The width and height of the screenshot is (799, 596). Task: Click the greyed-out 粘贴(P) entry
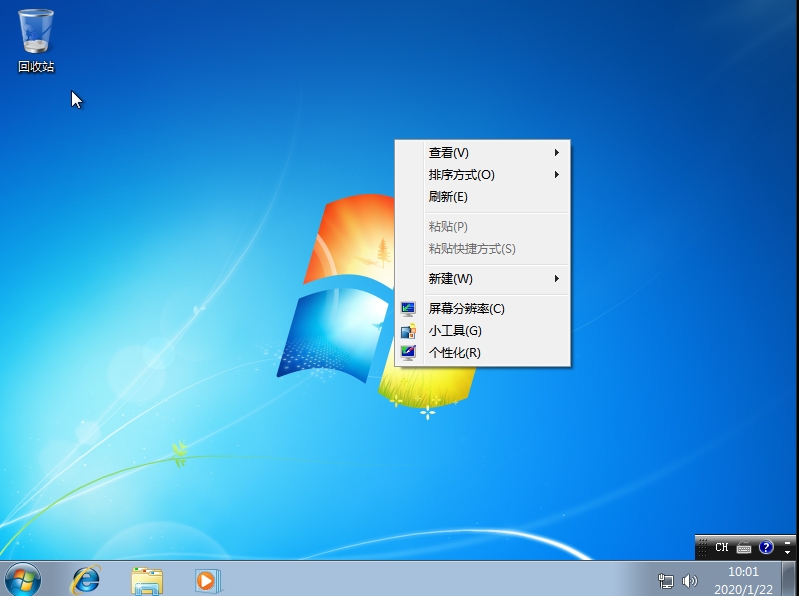click(x=483, y=227)
